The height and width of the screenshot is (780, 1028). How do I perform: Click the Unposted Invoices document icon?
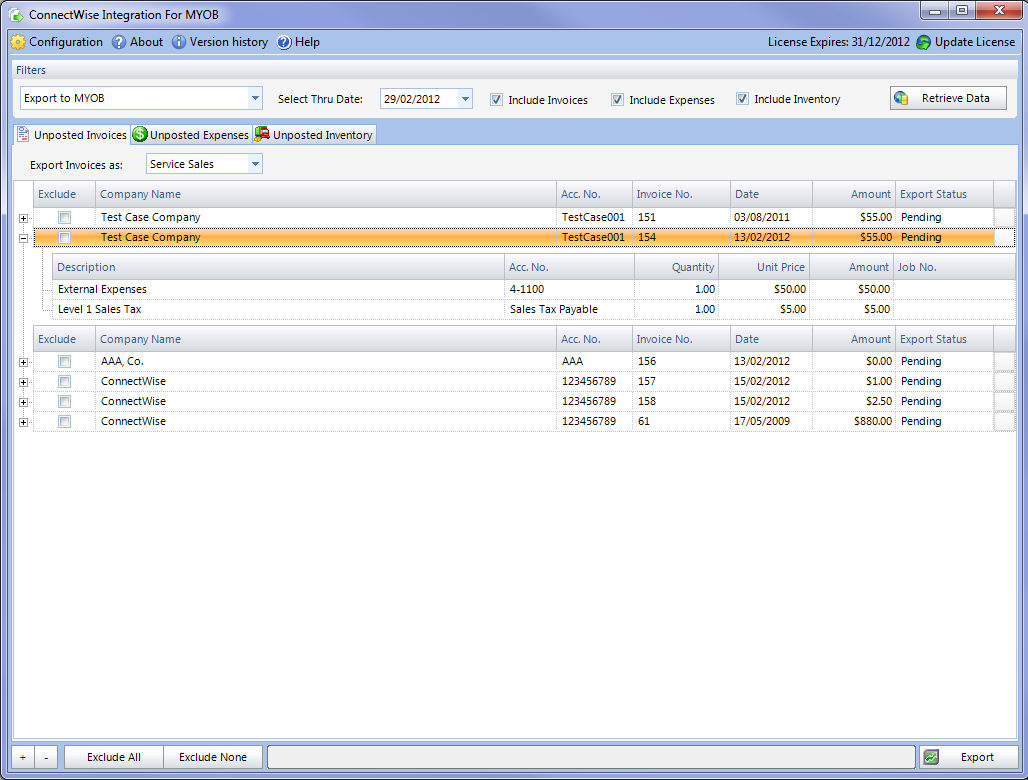[x=23, y=134]
